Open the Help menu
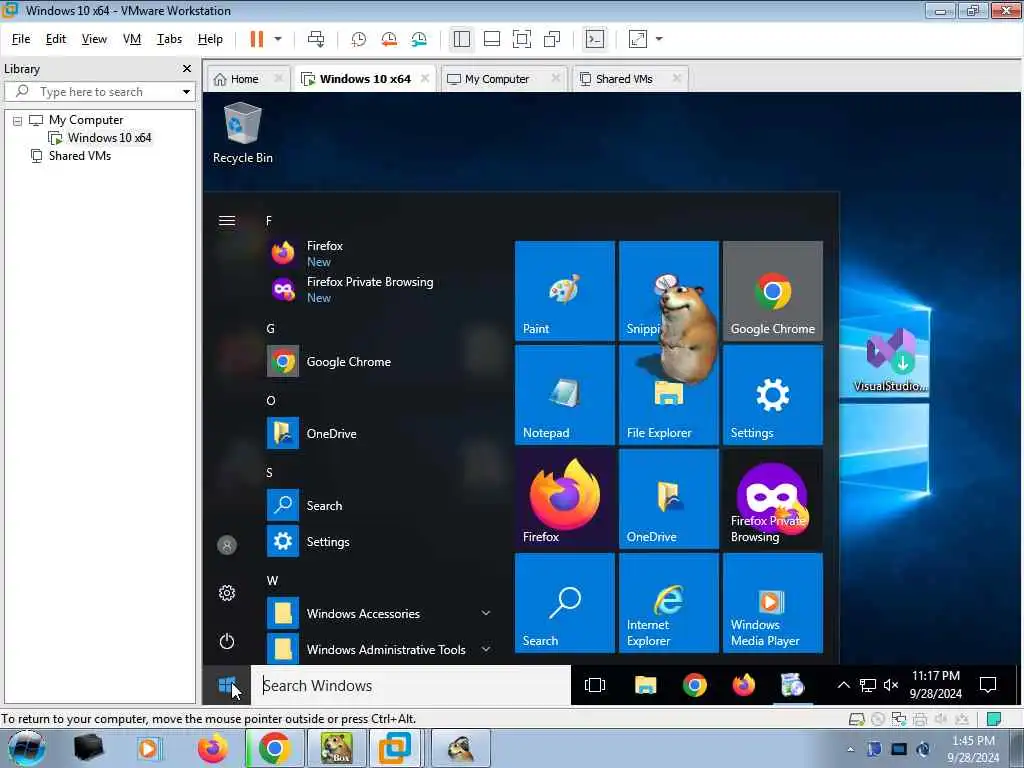 pos(210,39)
